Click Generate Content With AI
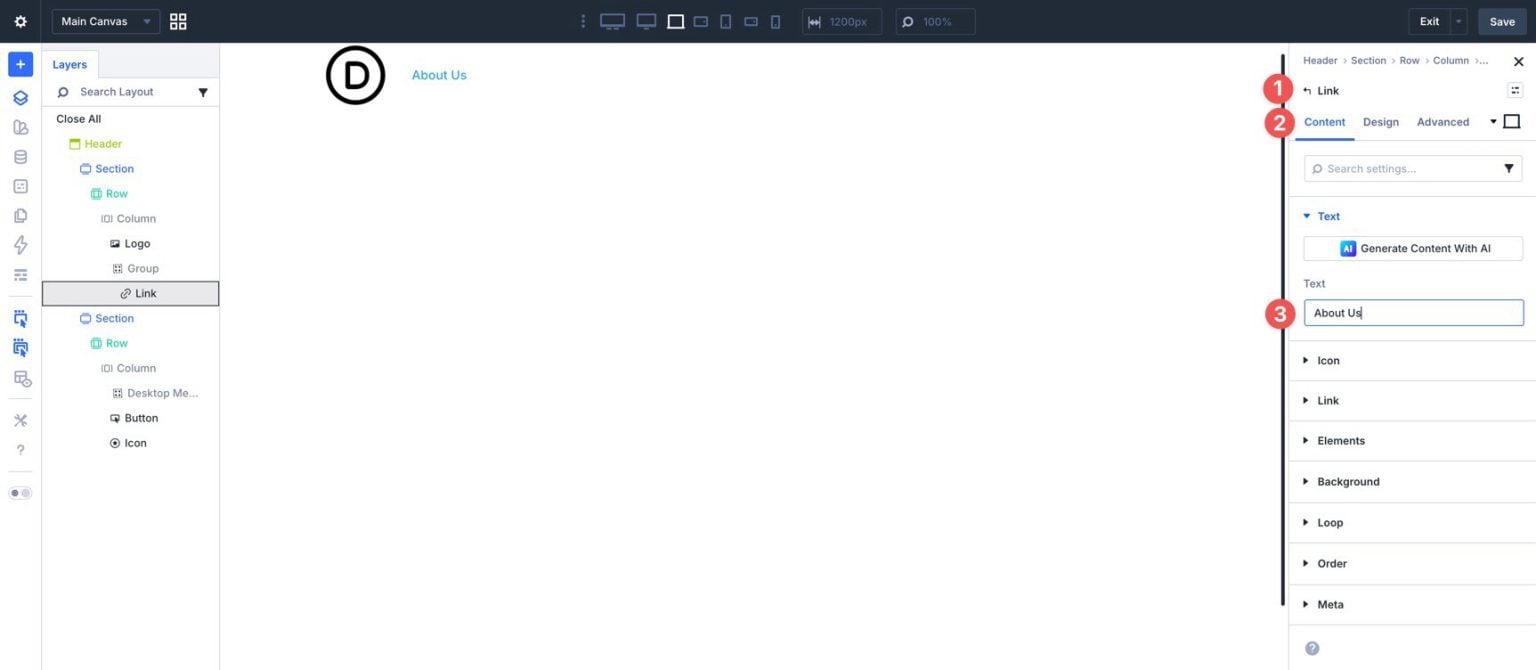1536x670 pixels. [x=1413, y=248]
